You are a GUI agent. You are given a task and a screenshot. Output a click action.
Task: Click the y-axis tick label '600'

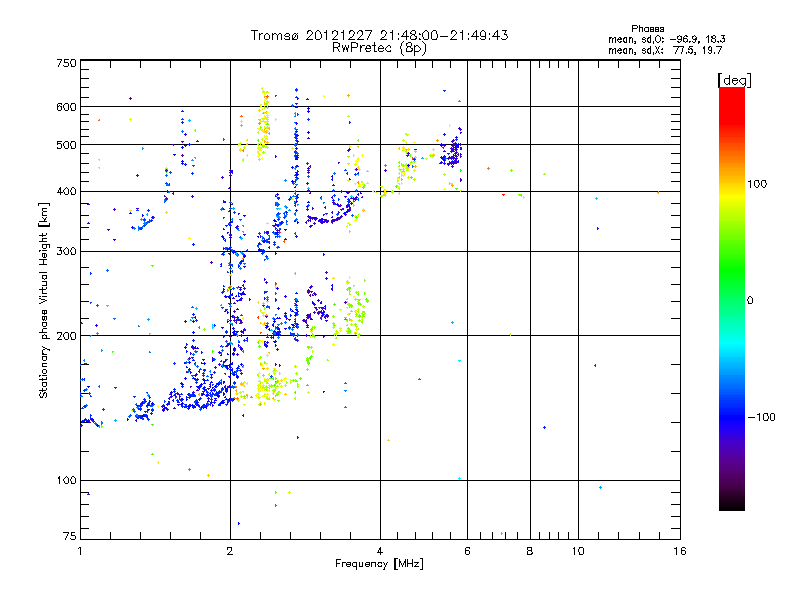tap(66, 107)
